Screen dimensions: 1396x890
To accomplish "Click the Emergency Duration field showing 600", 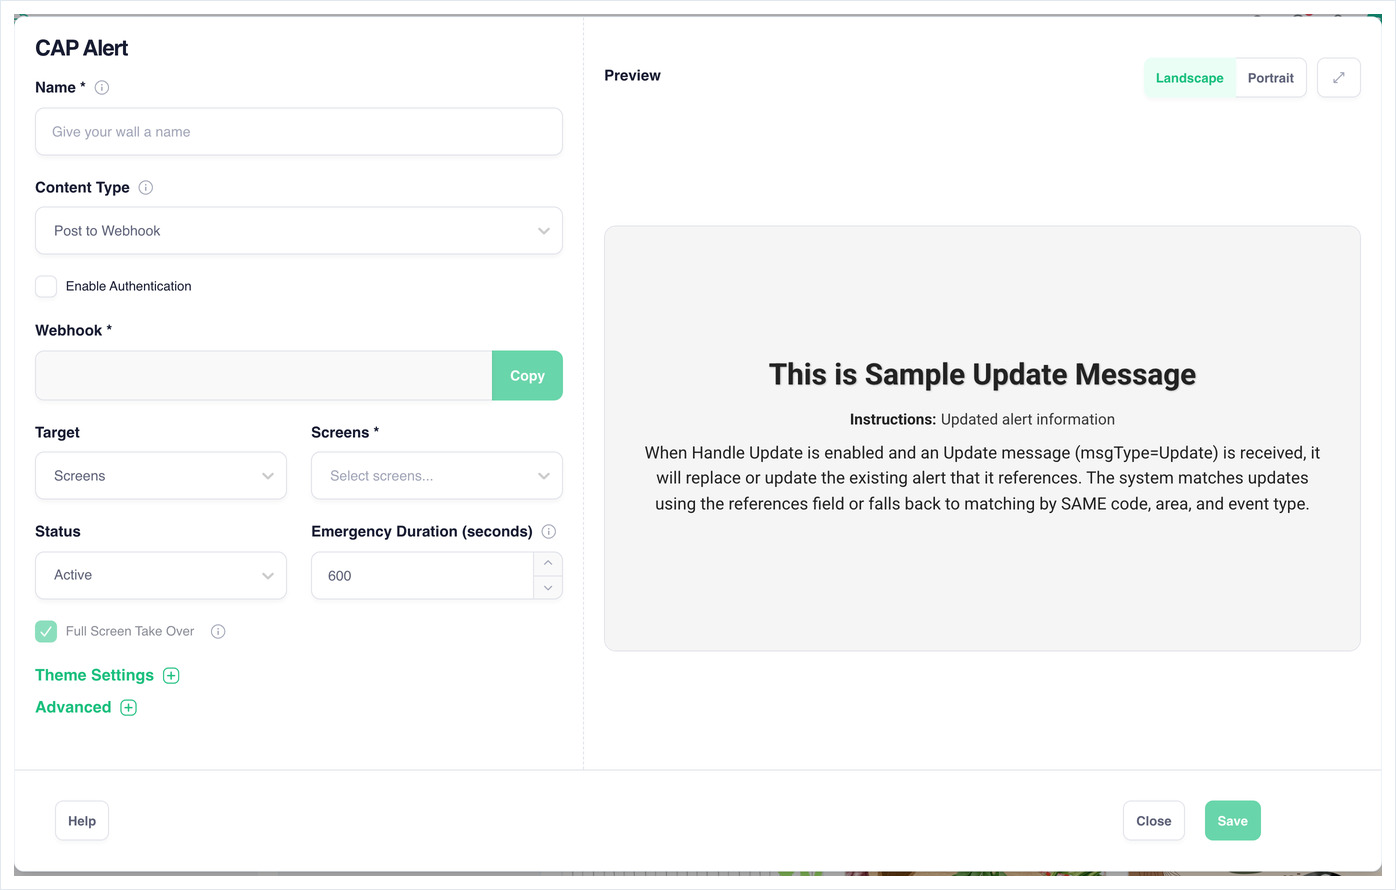I will 423,575.
